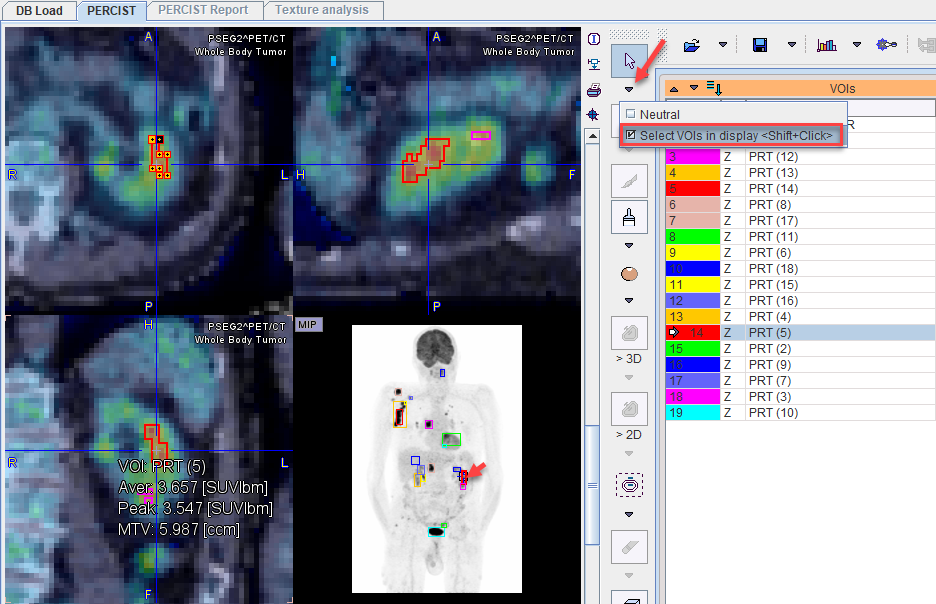This screenshot has width=936, height=604.
Task: Move VOI down with header down arrow
Action: 694,88
